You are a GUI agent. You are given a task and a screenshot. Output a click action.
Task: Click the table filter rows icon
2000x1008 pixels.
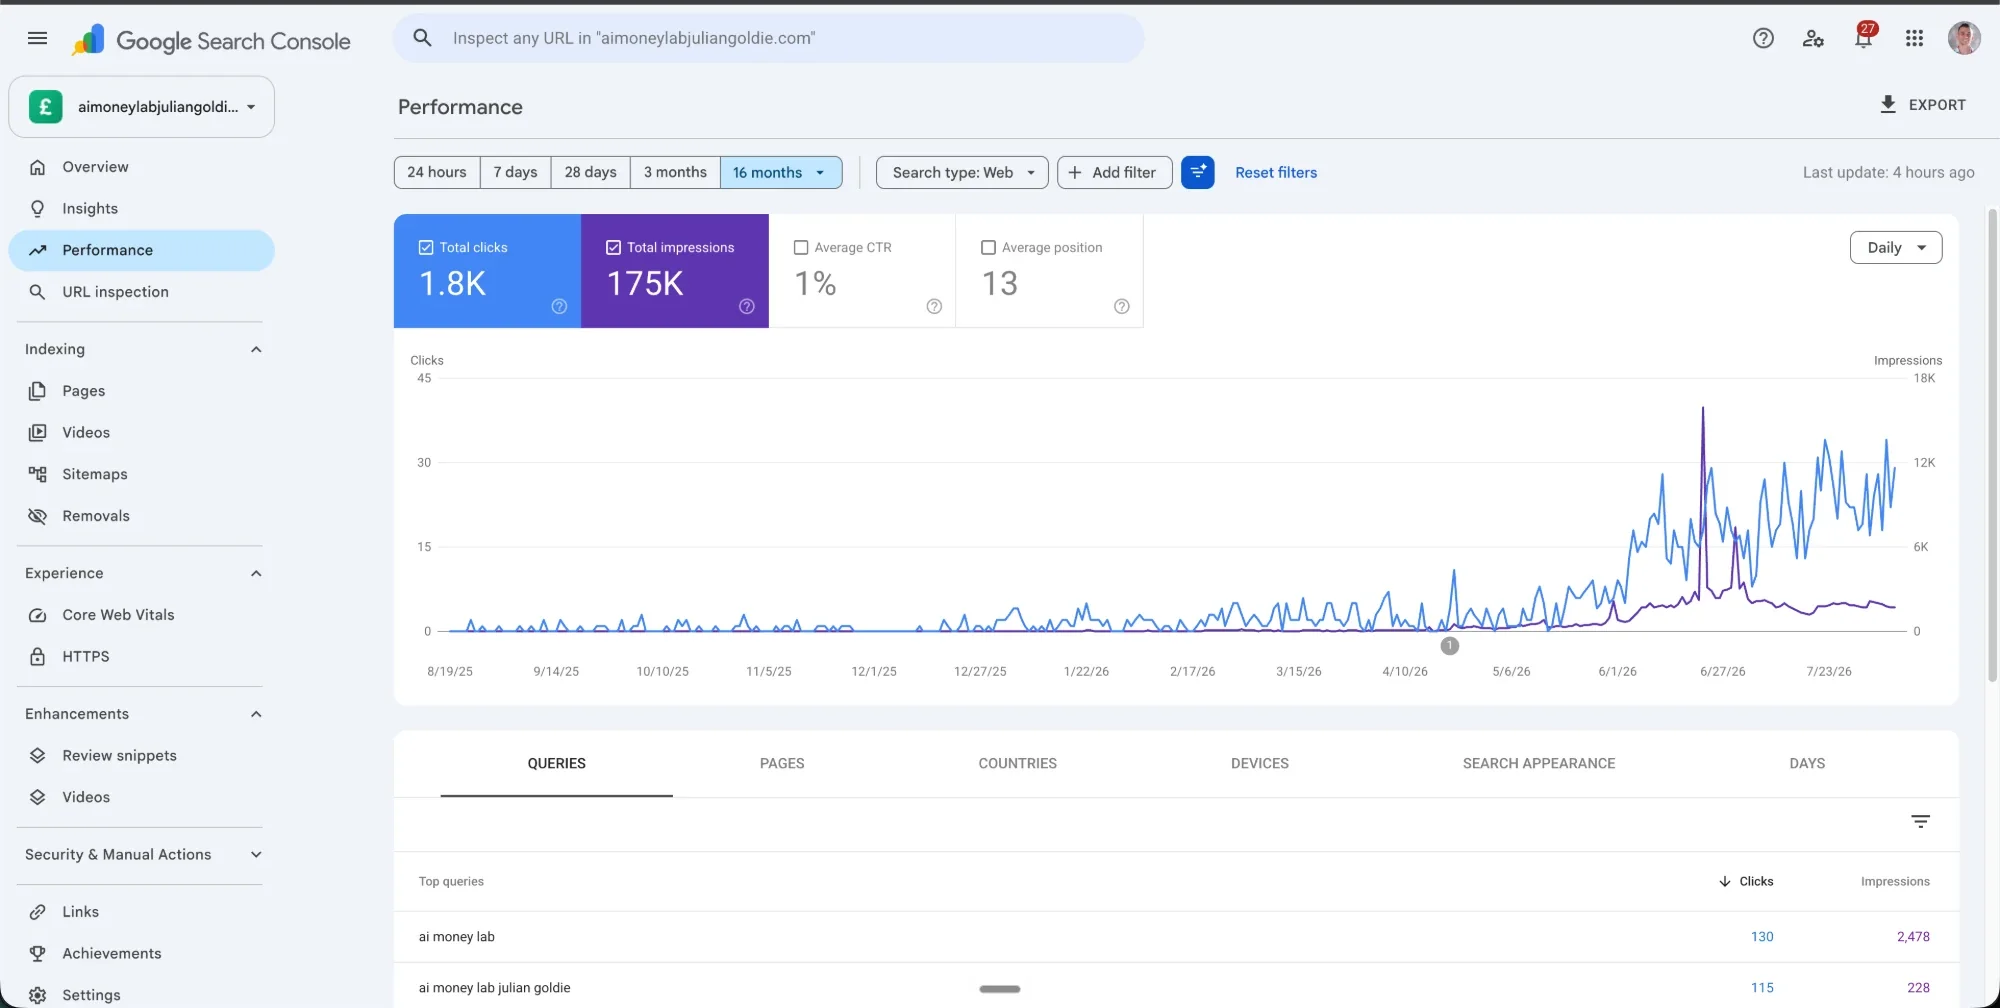pyautogui.click(x=1920, y=821)
